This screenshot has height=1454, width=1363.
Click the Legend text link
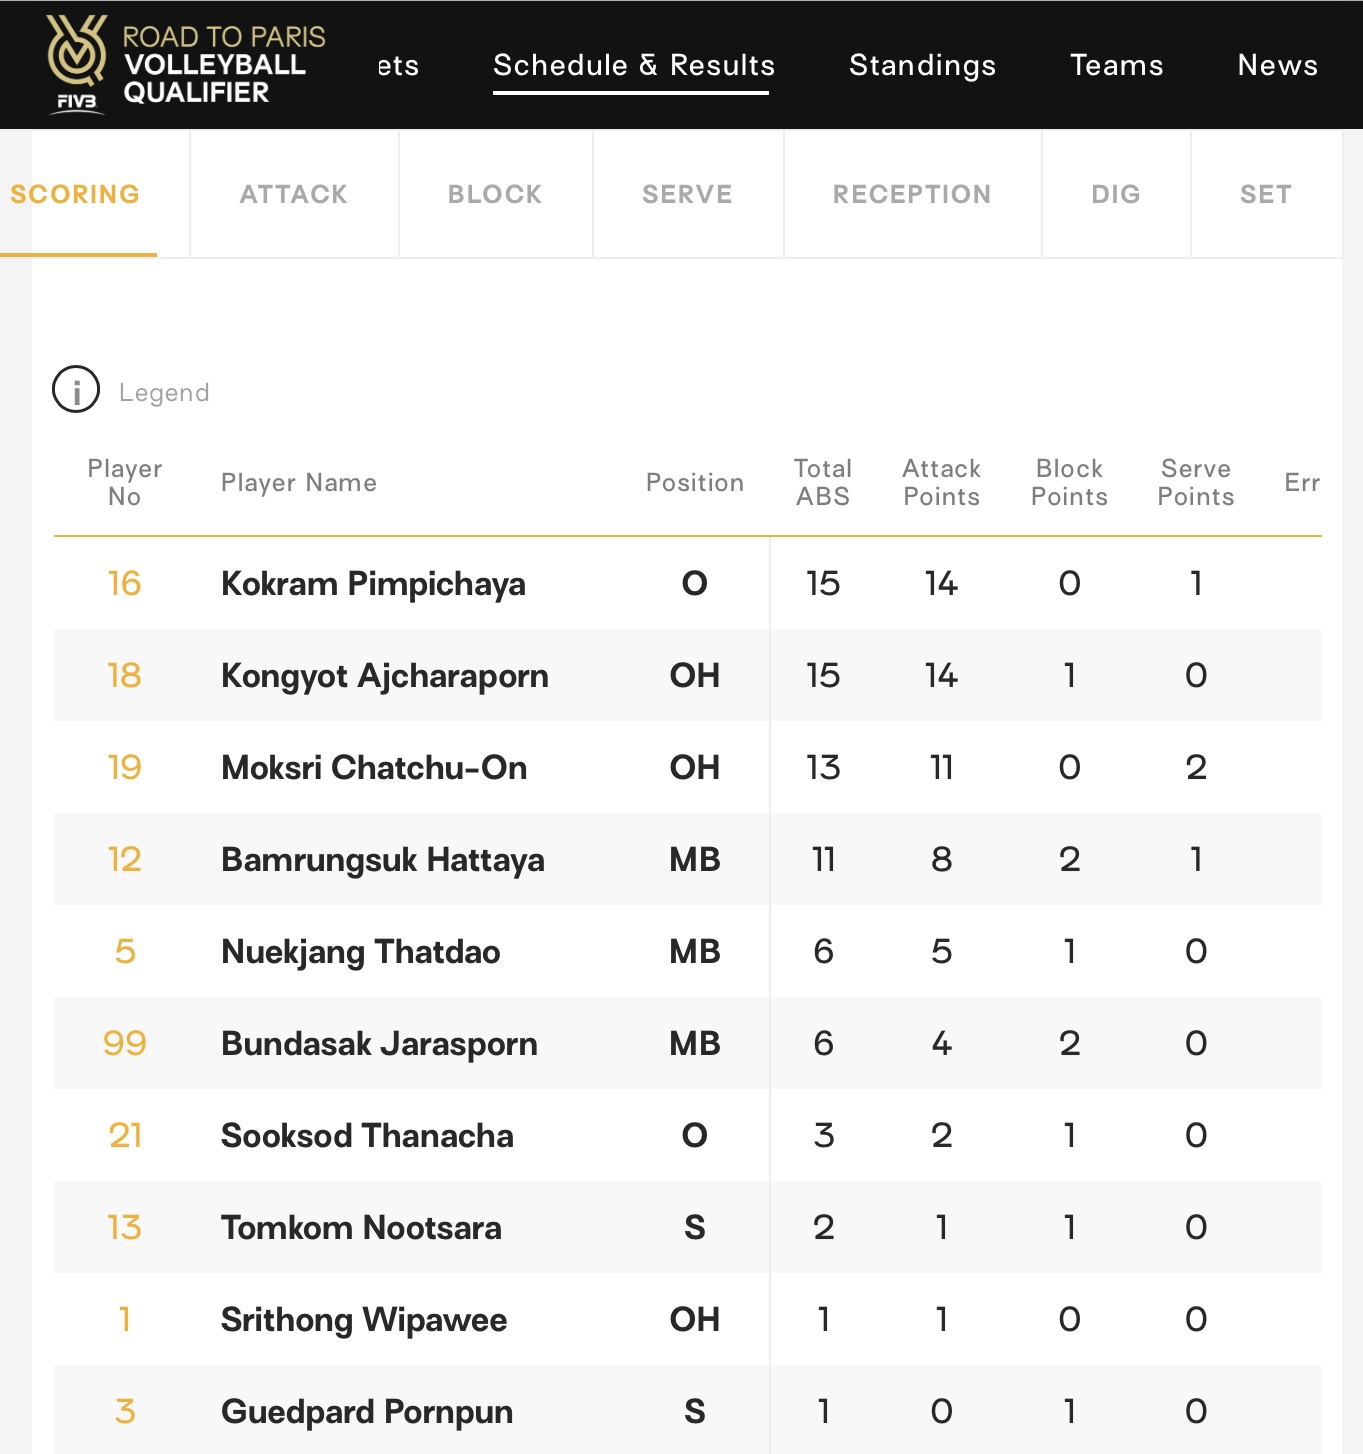click(164, 392)
